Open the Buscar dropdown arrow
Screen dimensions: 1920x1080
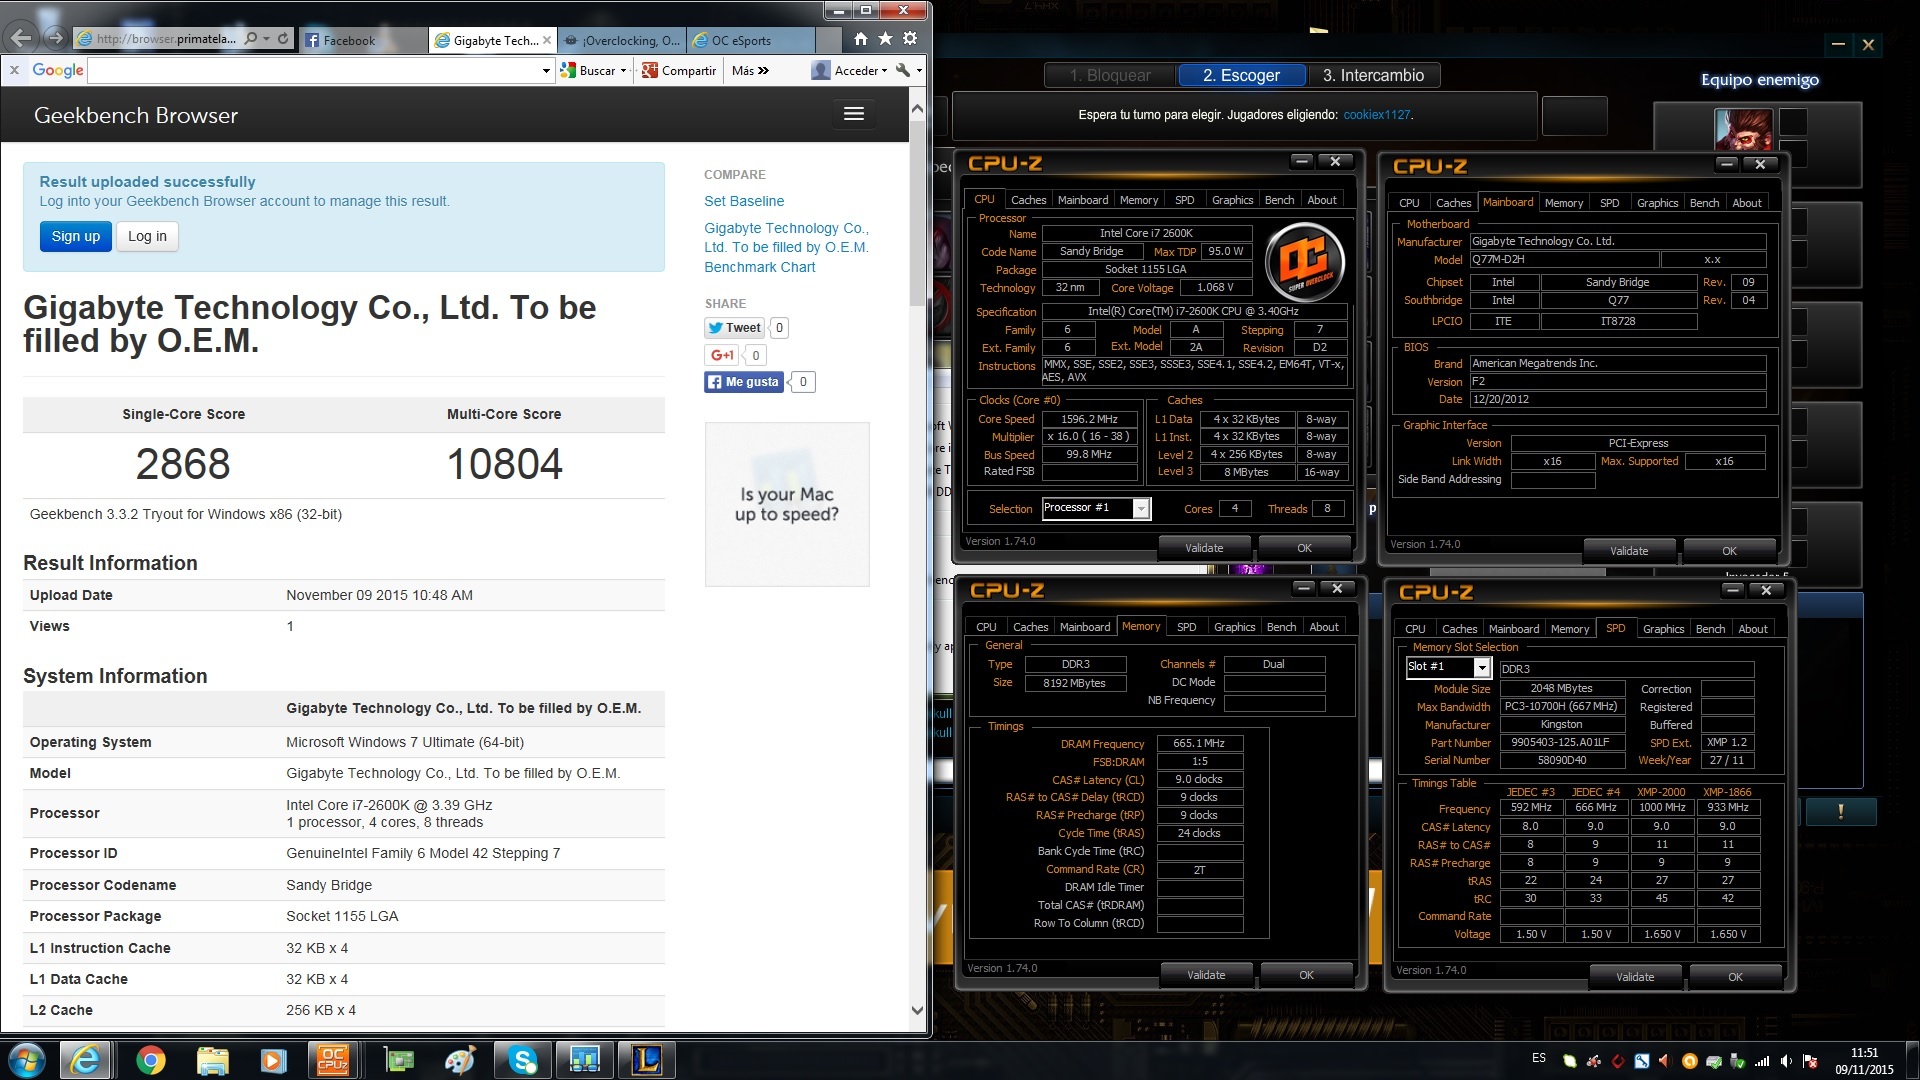pyautogui.click(x=623, y=71)
